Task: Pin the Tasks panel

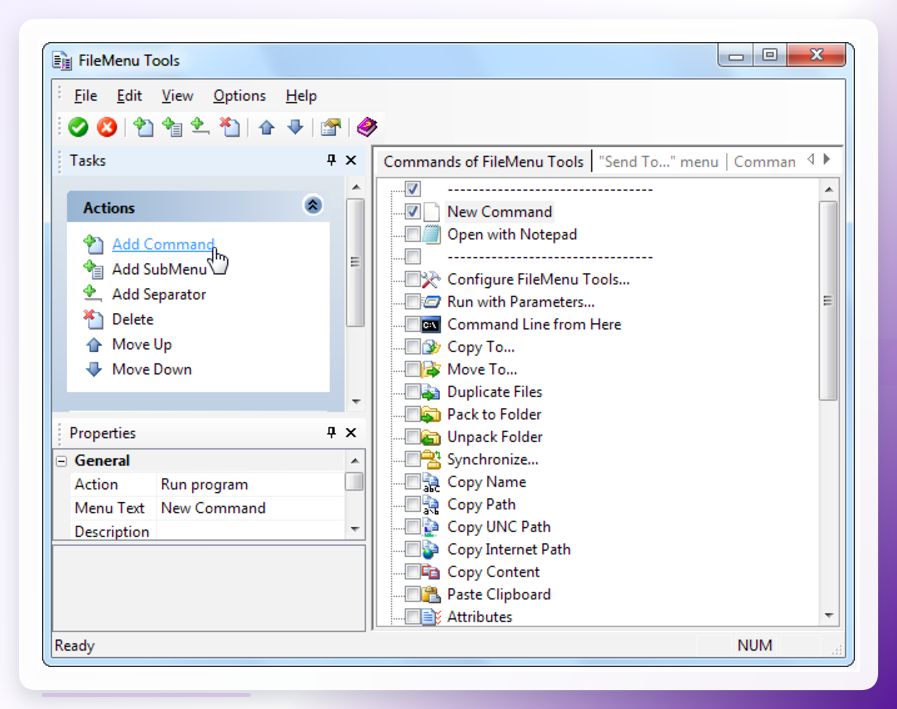Action: pyautogui.click(x=331, y=160)
